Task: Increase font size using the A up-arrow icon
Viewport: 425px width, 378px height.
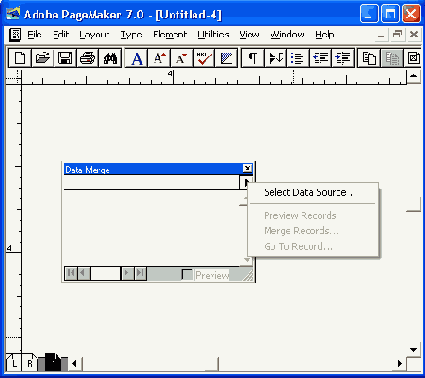Action: coord(159,58)
